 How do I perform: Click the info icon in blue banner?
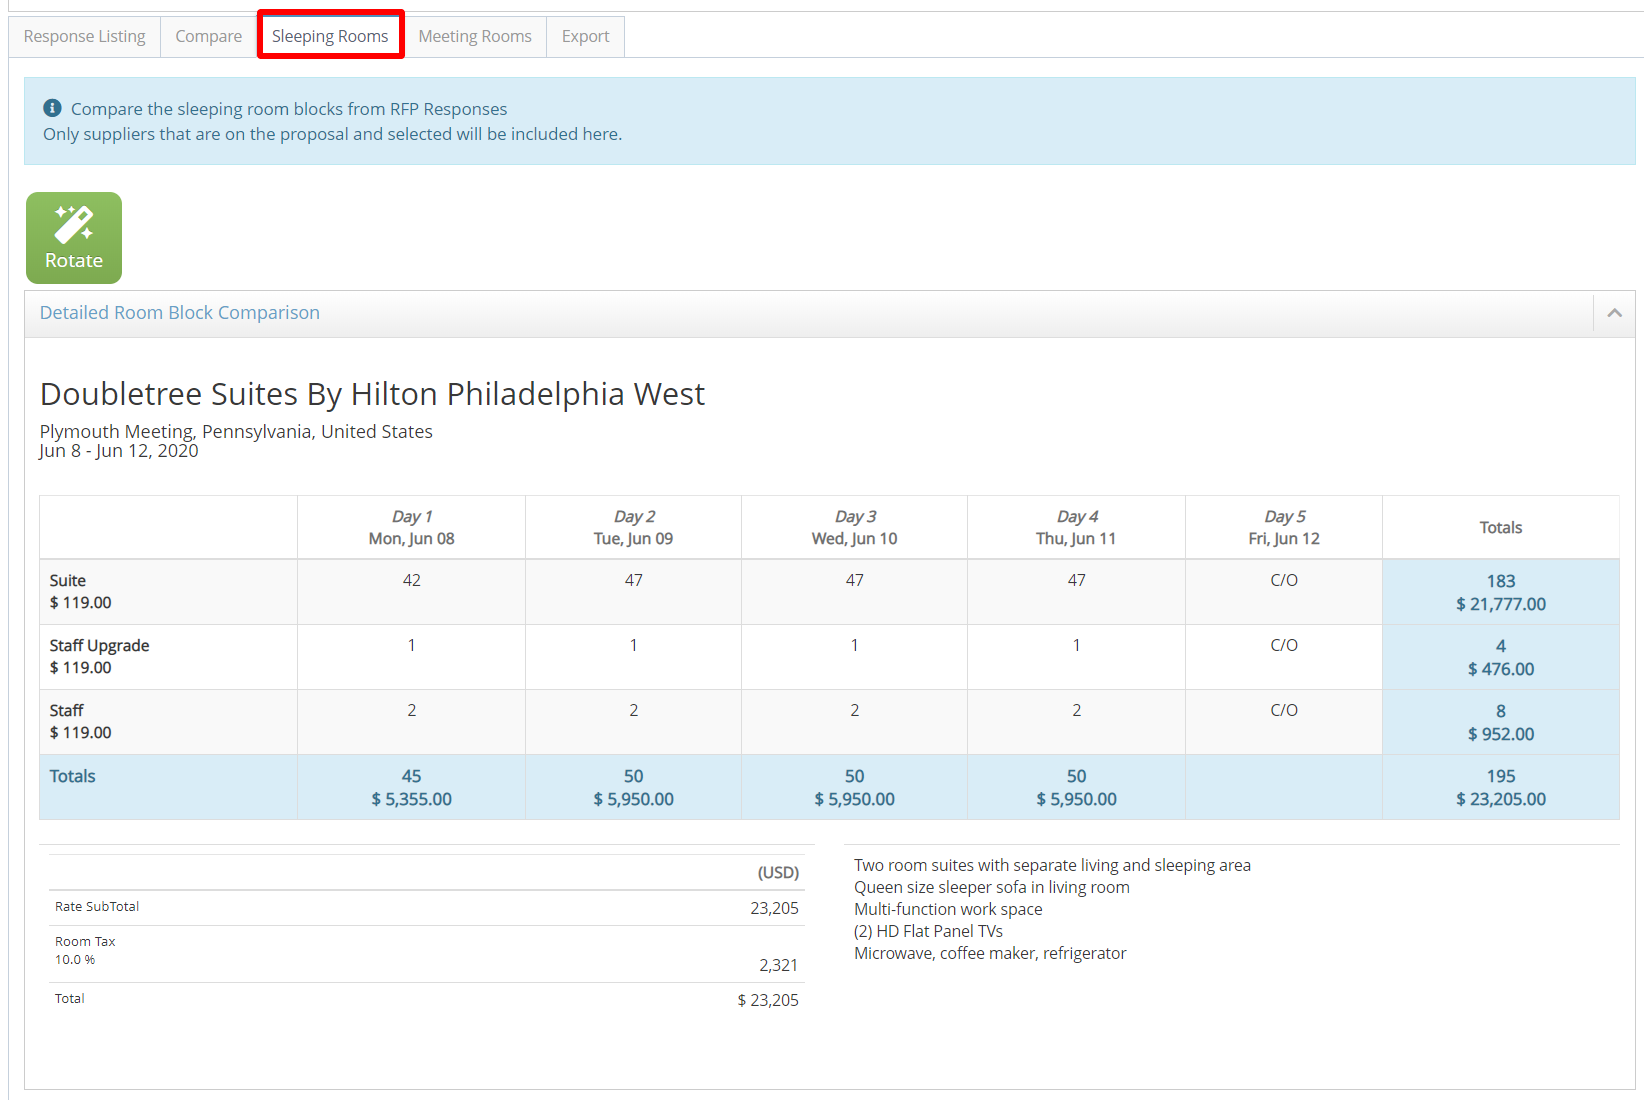point(52,108)
